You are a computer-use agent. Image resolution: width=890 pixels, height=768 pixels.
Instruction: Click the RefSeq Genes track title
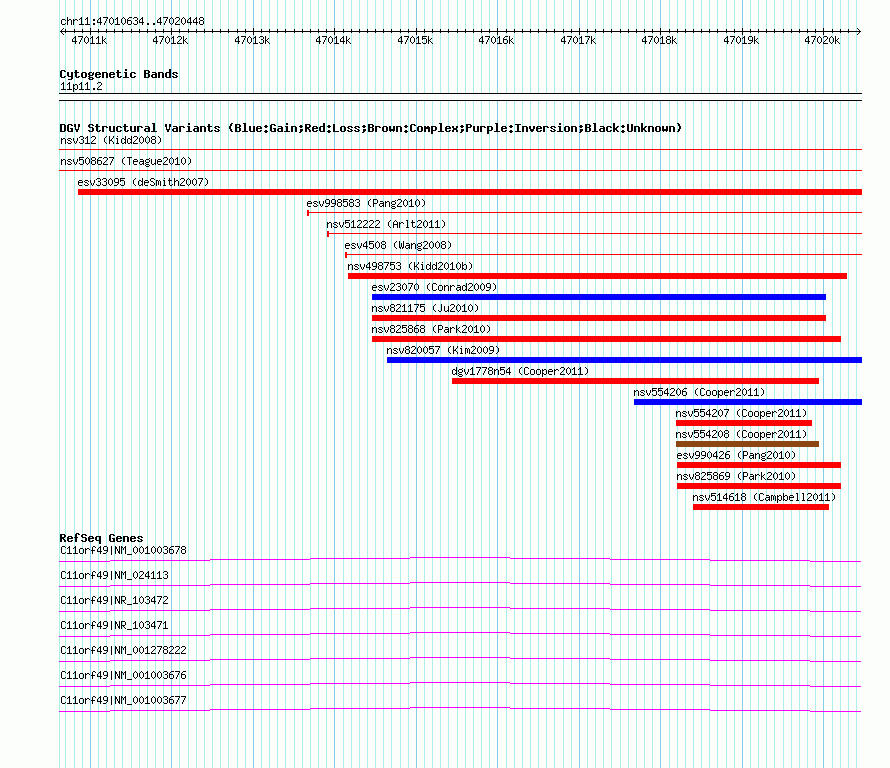[102, 538]
